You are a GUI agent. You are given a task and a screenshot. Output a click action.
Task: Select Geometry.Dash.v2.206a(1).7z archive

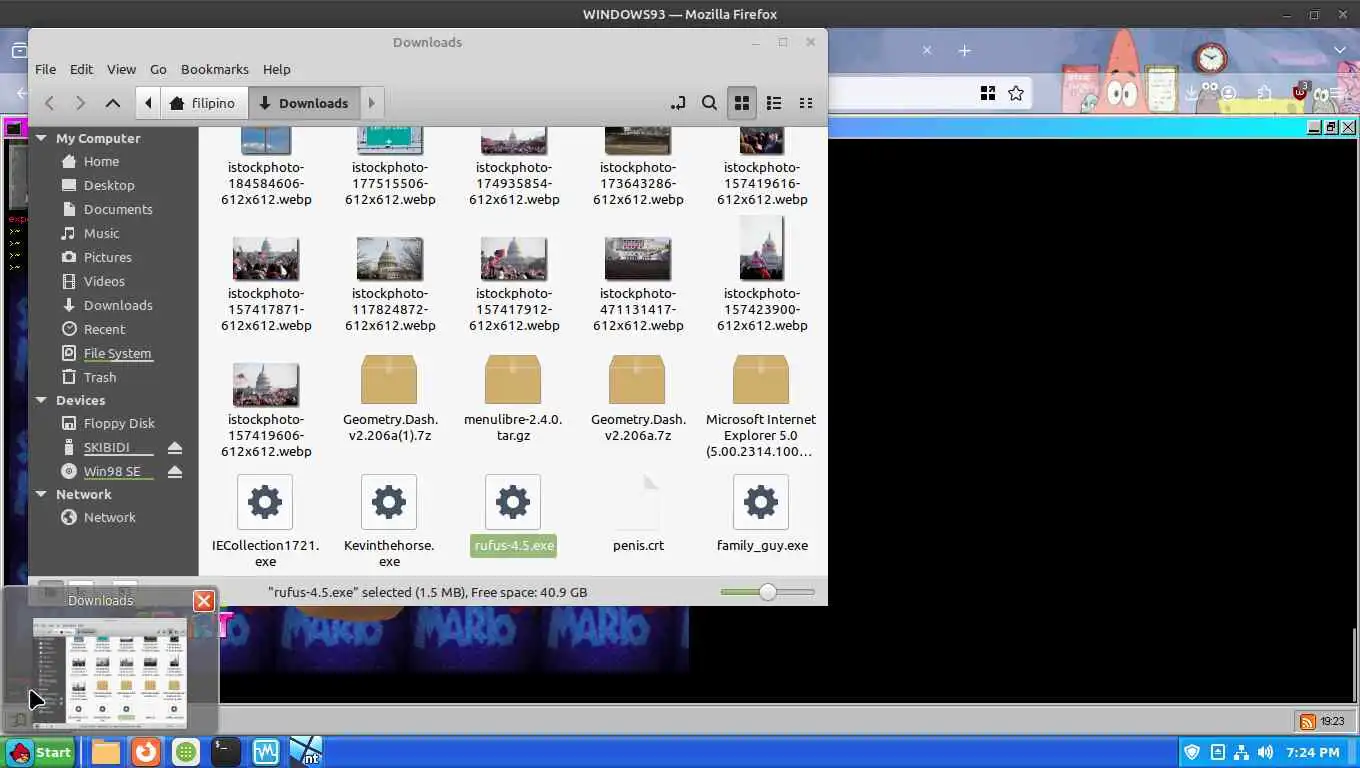point(389,379)
